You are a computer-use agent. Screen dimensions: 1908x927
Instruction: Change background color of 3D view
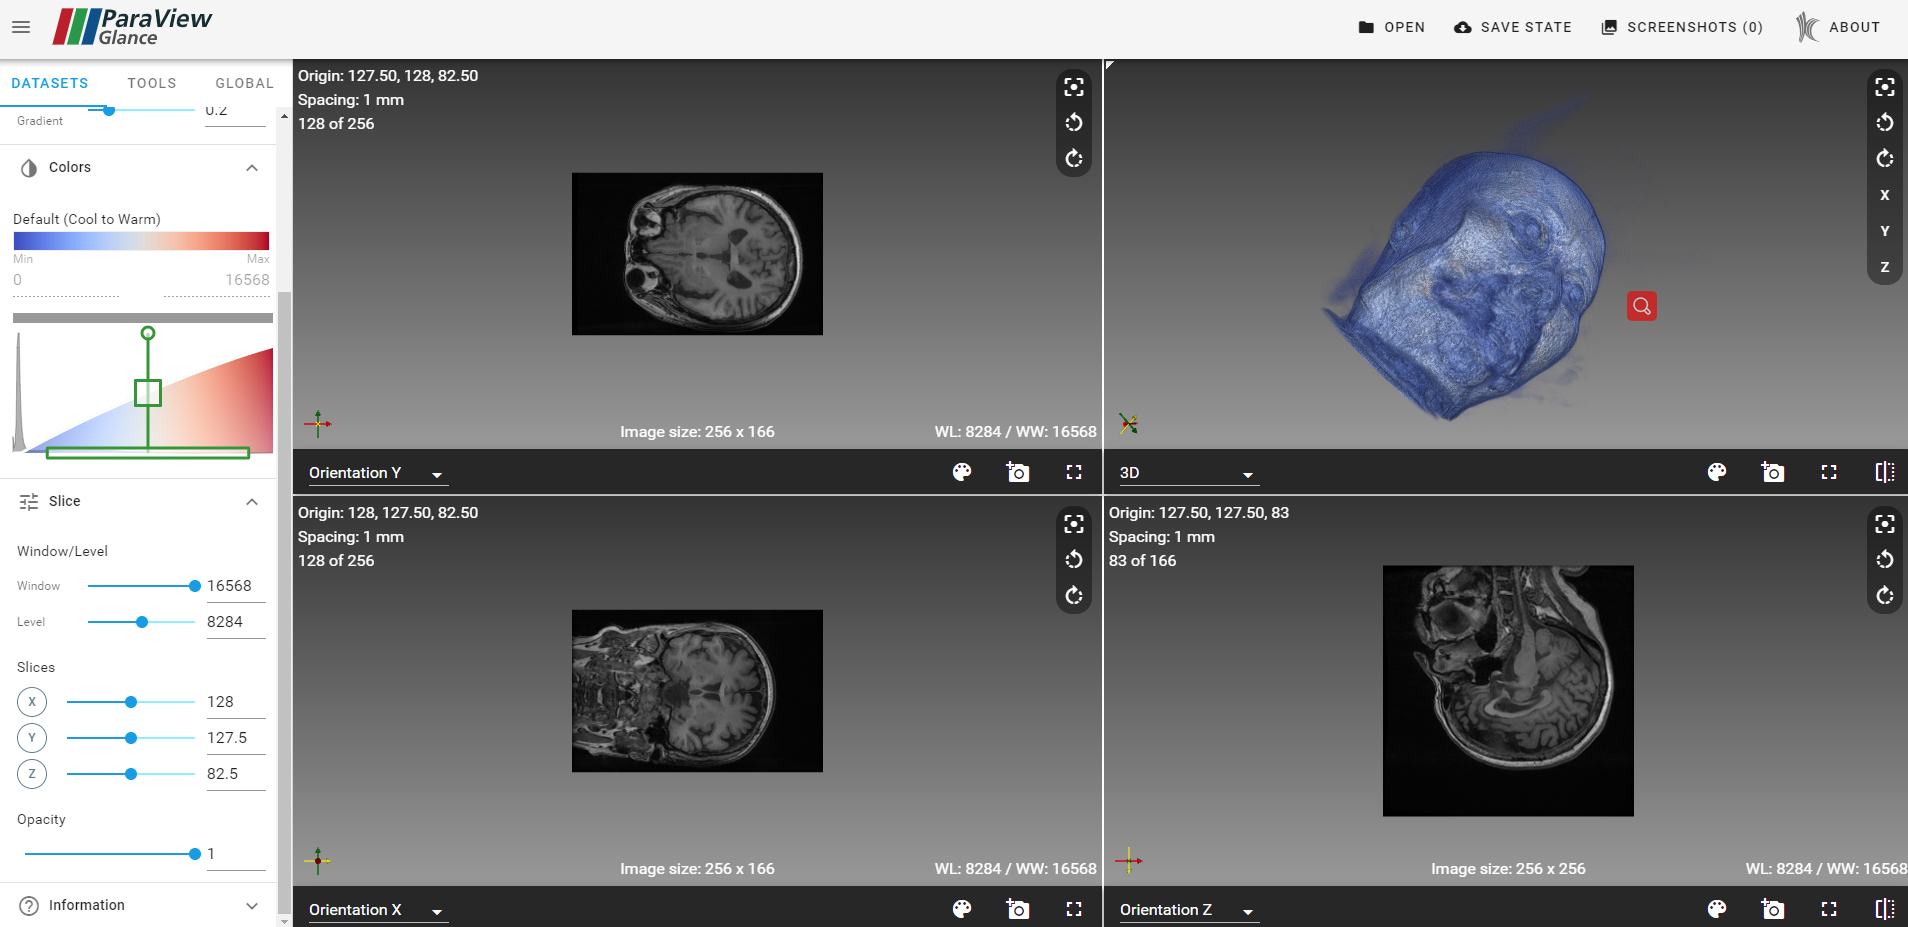[x=1717, y=472]
